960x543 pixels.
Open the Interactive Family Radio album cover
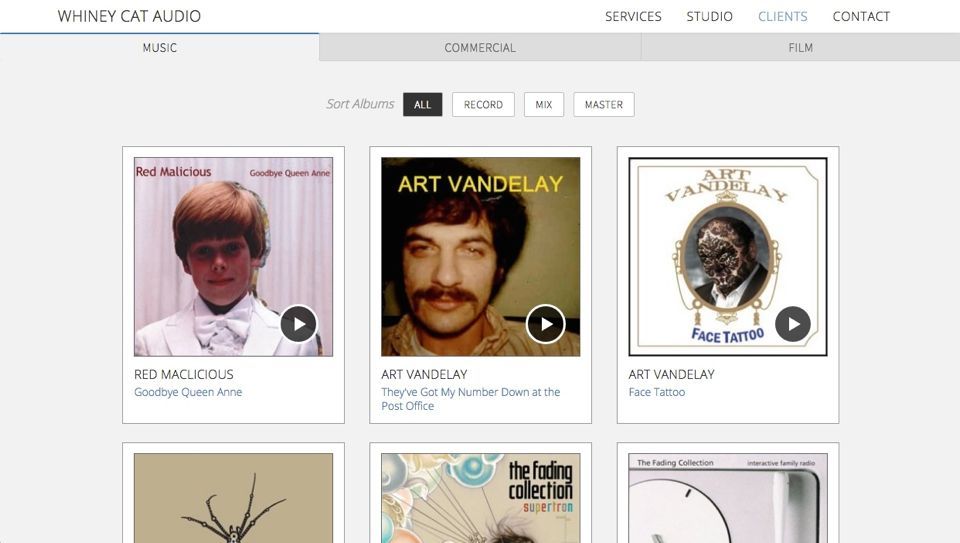coord(727,498)
